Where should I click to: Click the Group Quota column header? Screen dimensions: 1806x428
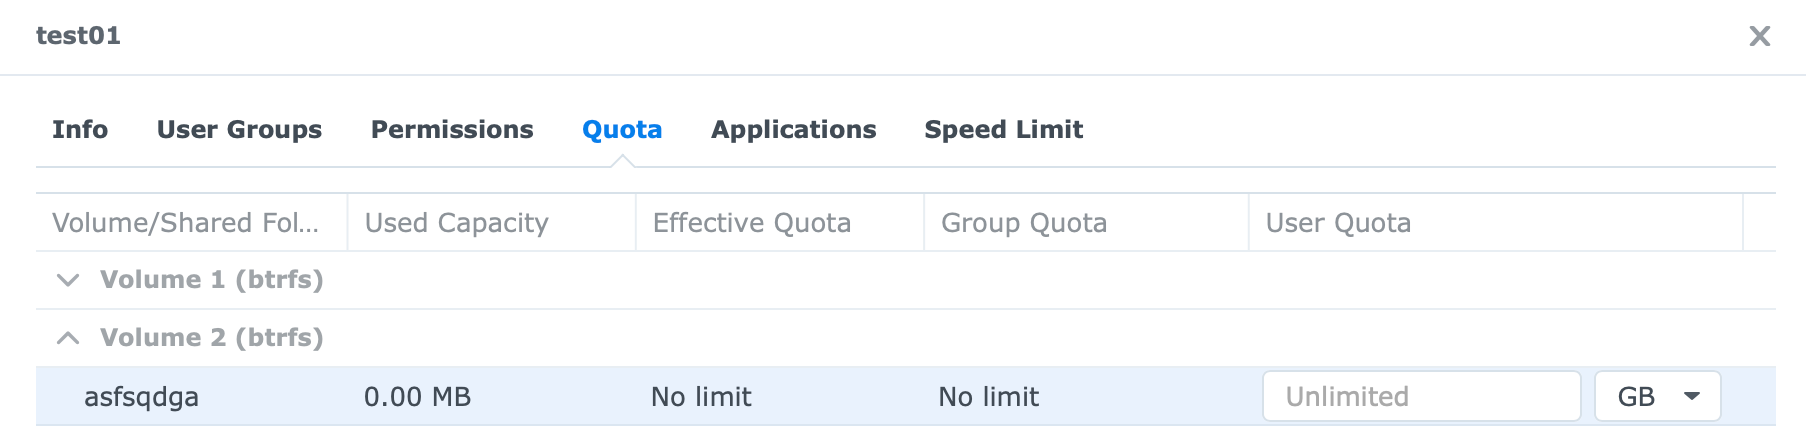[1024, 223]
